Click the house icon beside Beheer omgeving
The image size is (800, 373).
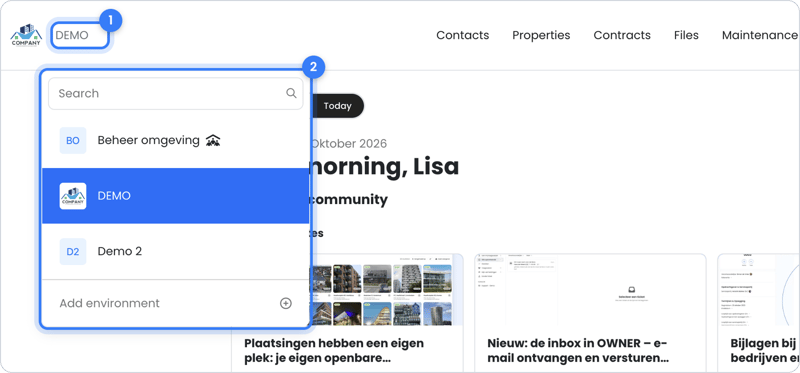pos(213,140)
